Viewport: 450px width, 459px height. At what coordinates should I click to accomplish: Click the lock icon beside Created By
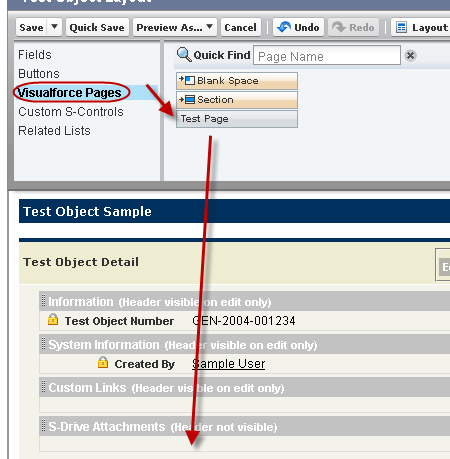point(103,362)
